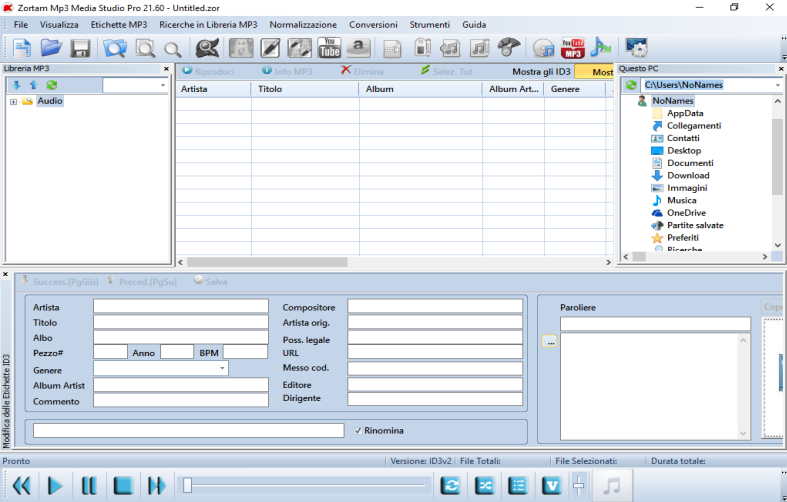Click the Compositore input field

pyautogui.click(x=435, y=307)
